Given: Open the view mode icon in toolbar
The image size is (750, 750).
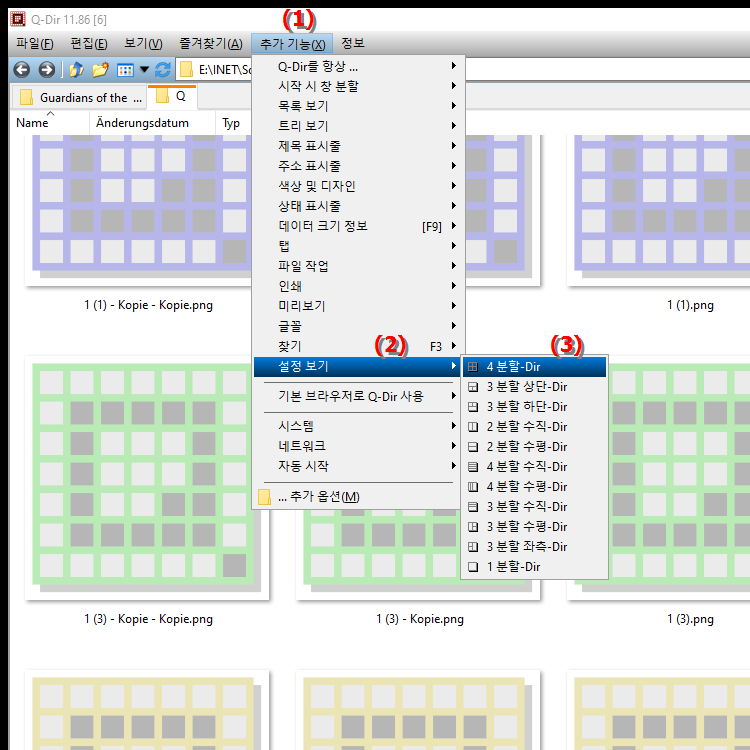Looking at the screenshot, I should tap(125, 70).
